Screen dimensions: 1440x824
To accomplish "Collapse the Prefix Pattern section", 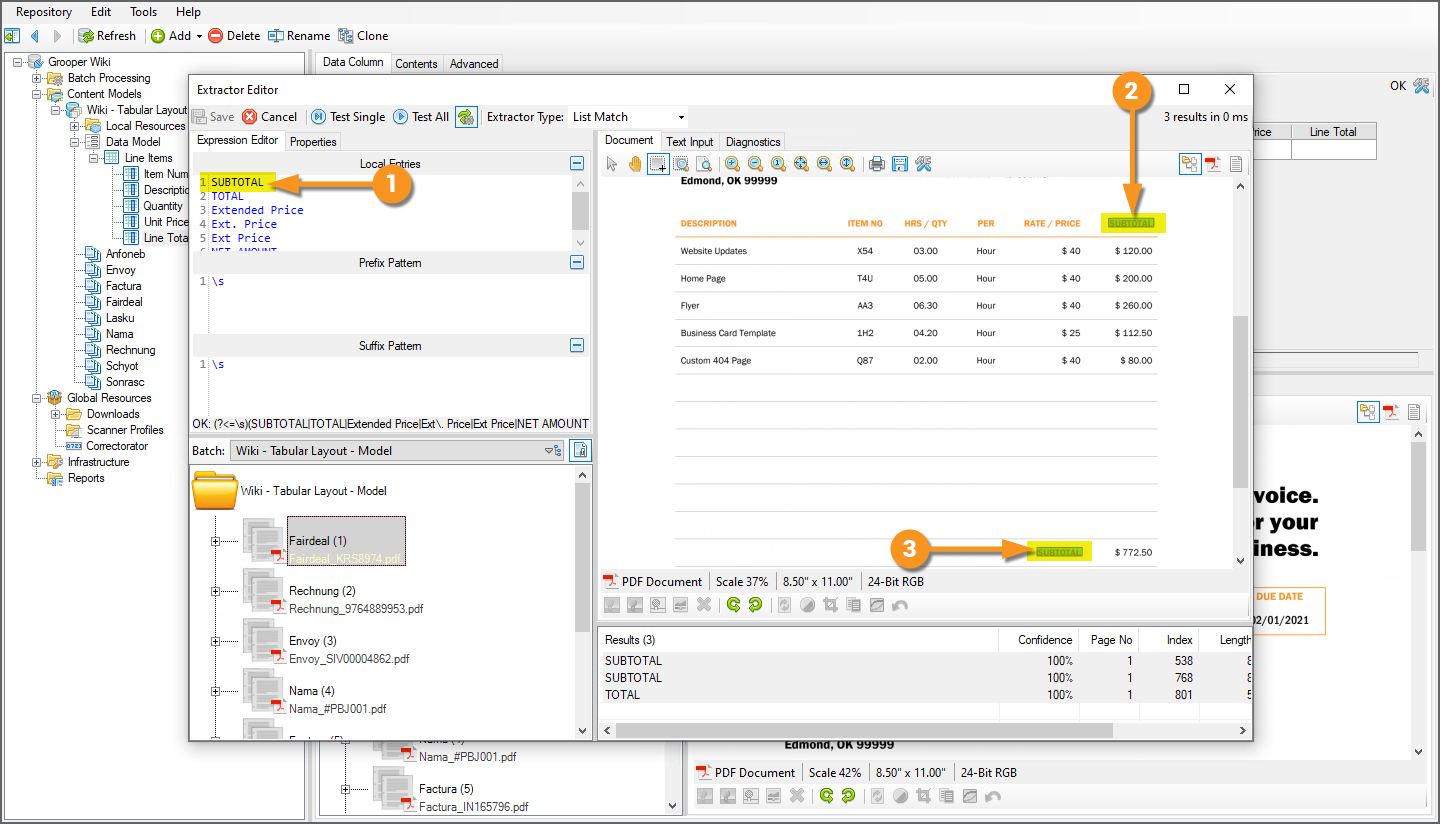I will [x=577, y=263].
